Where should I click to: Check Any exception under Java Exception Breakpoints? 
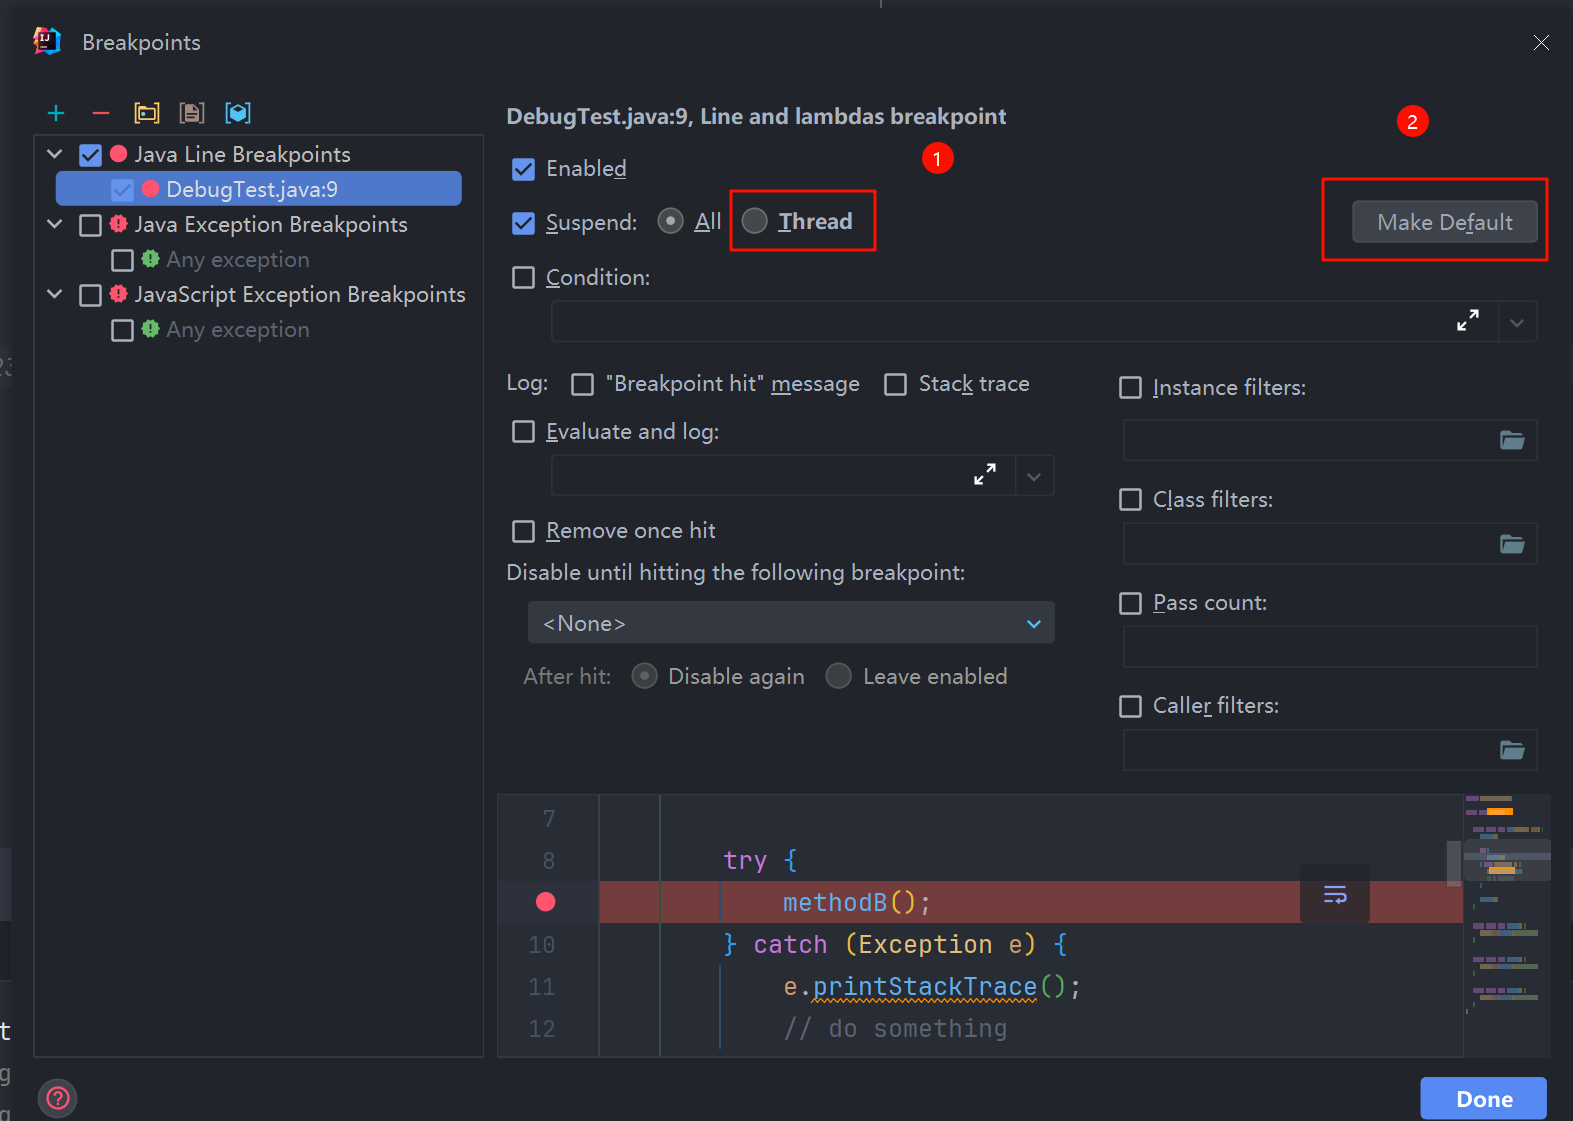coord(122,260)
